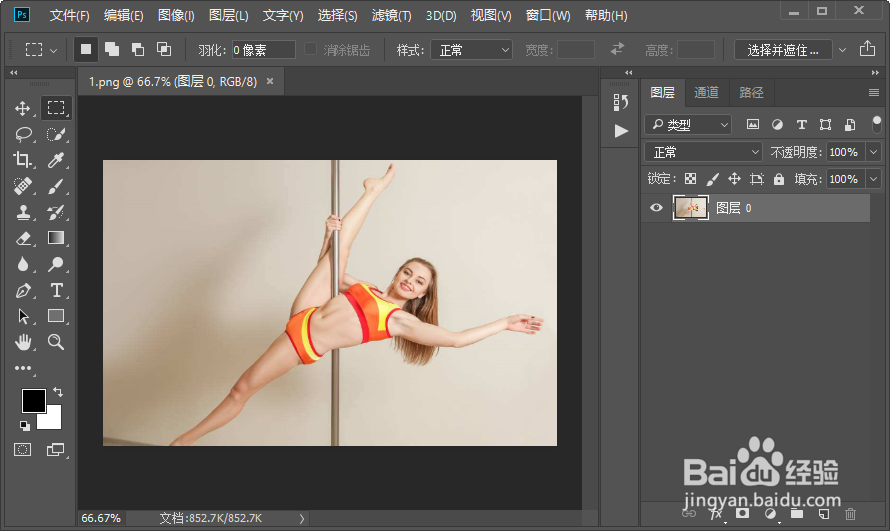Select the Horizontal Type tool
This screenshot has height=531, width=890.
point(56,291)
